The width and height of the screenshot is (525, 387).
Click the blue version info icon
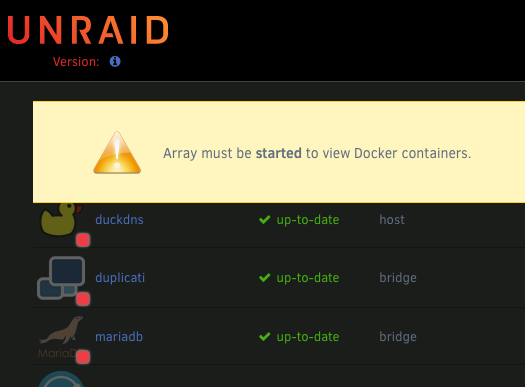click(x=115, y=62)
